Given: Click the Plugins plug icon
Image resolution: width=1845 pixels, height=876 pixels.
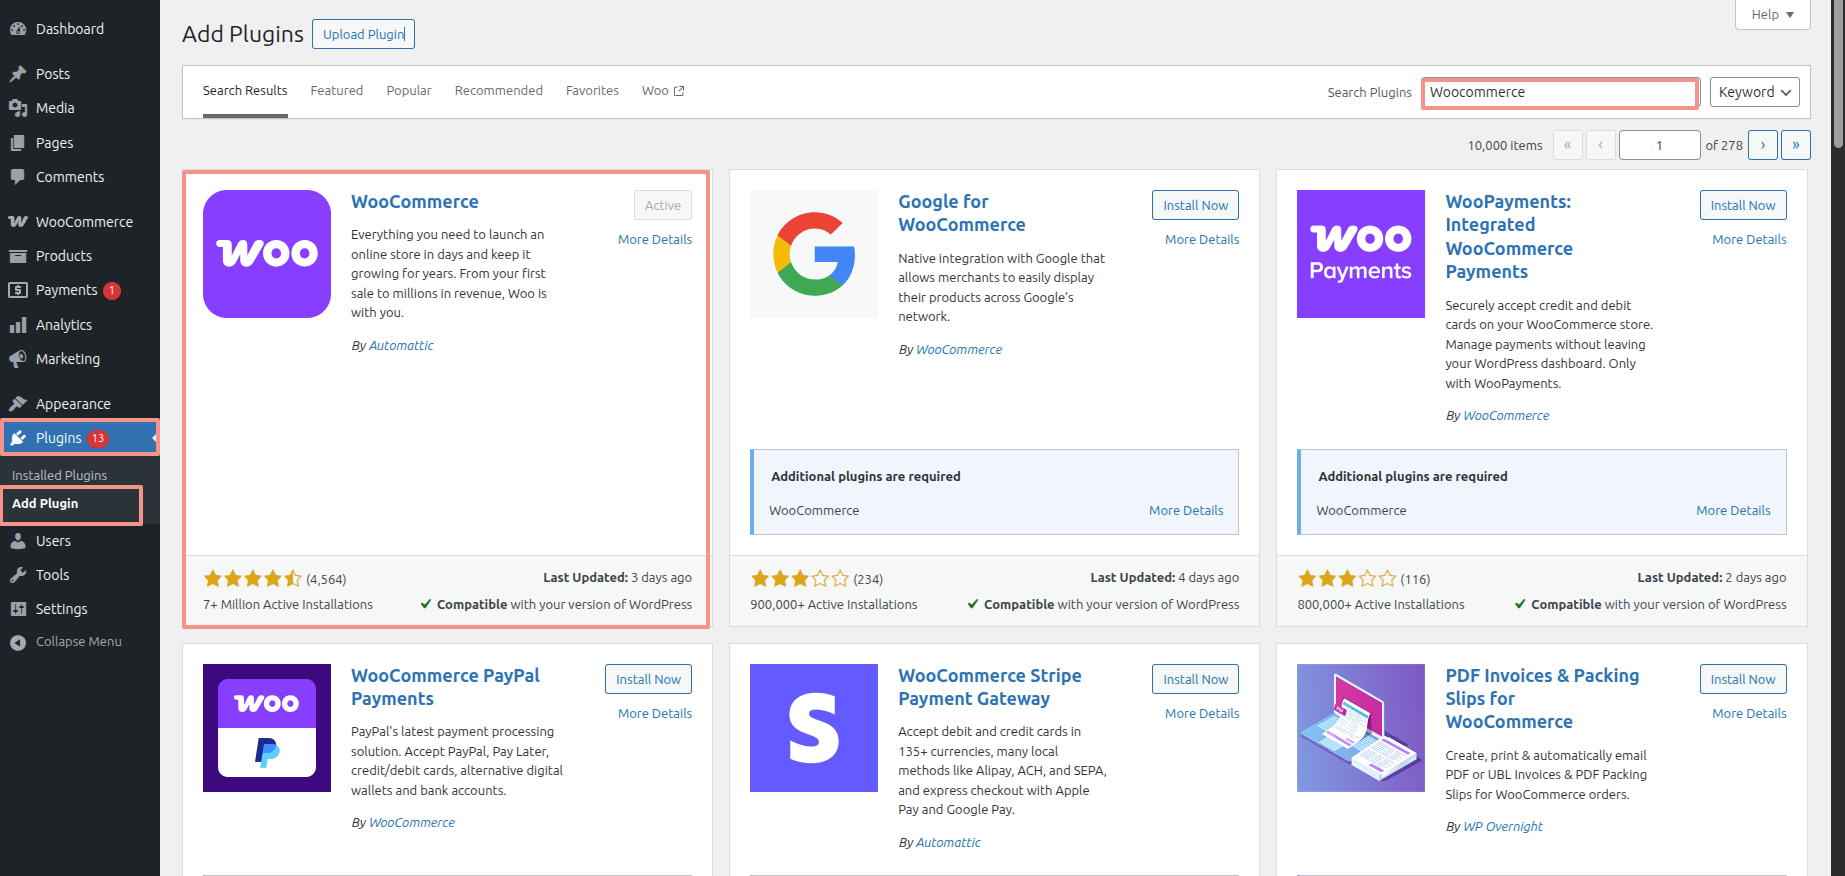Looking at the screenshot, I should pyautogui.click(x=18, y=438).
